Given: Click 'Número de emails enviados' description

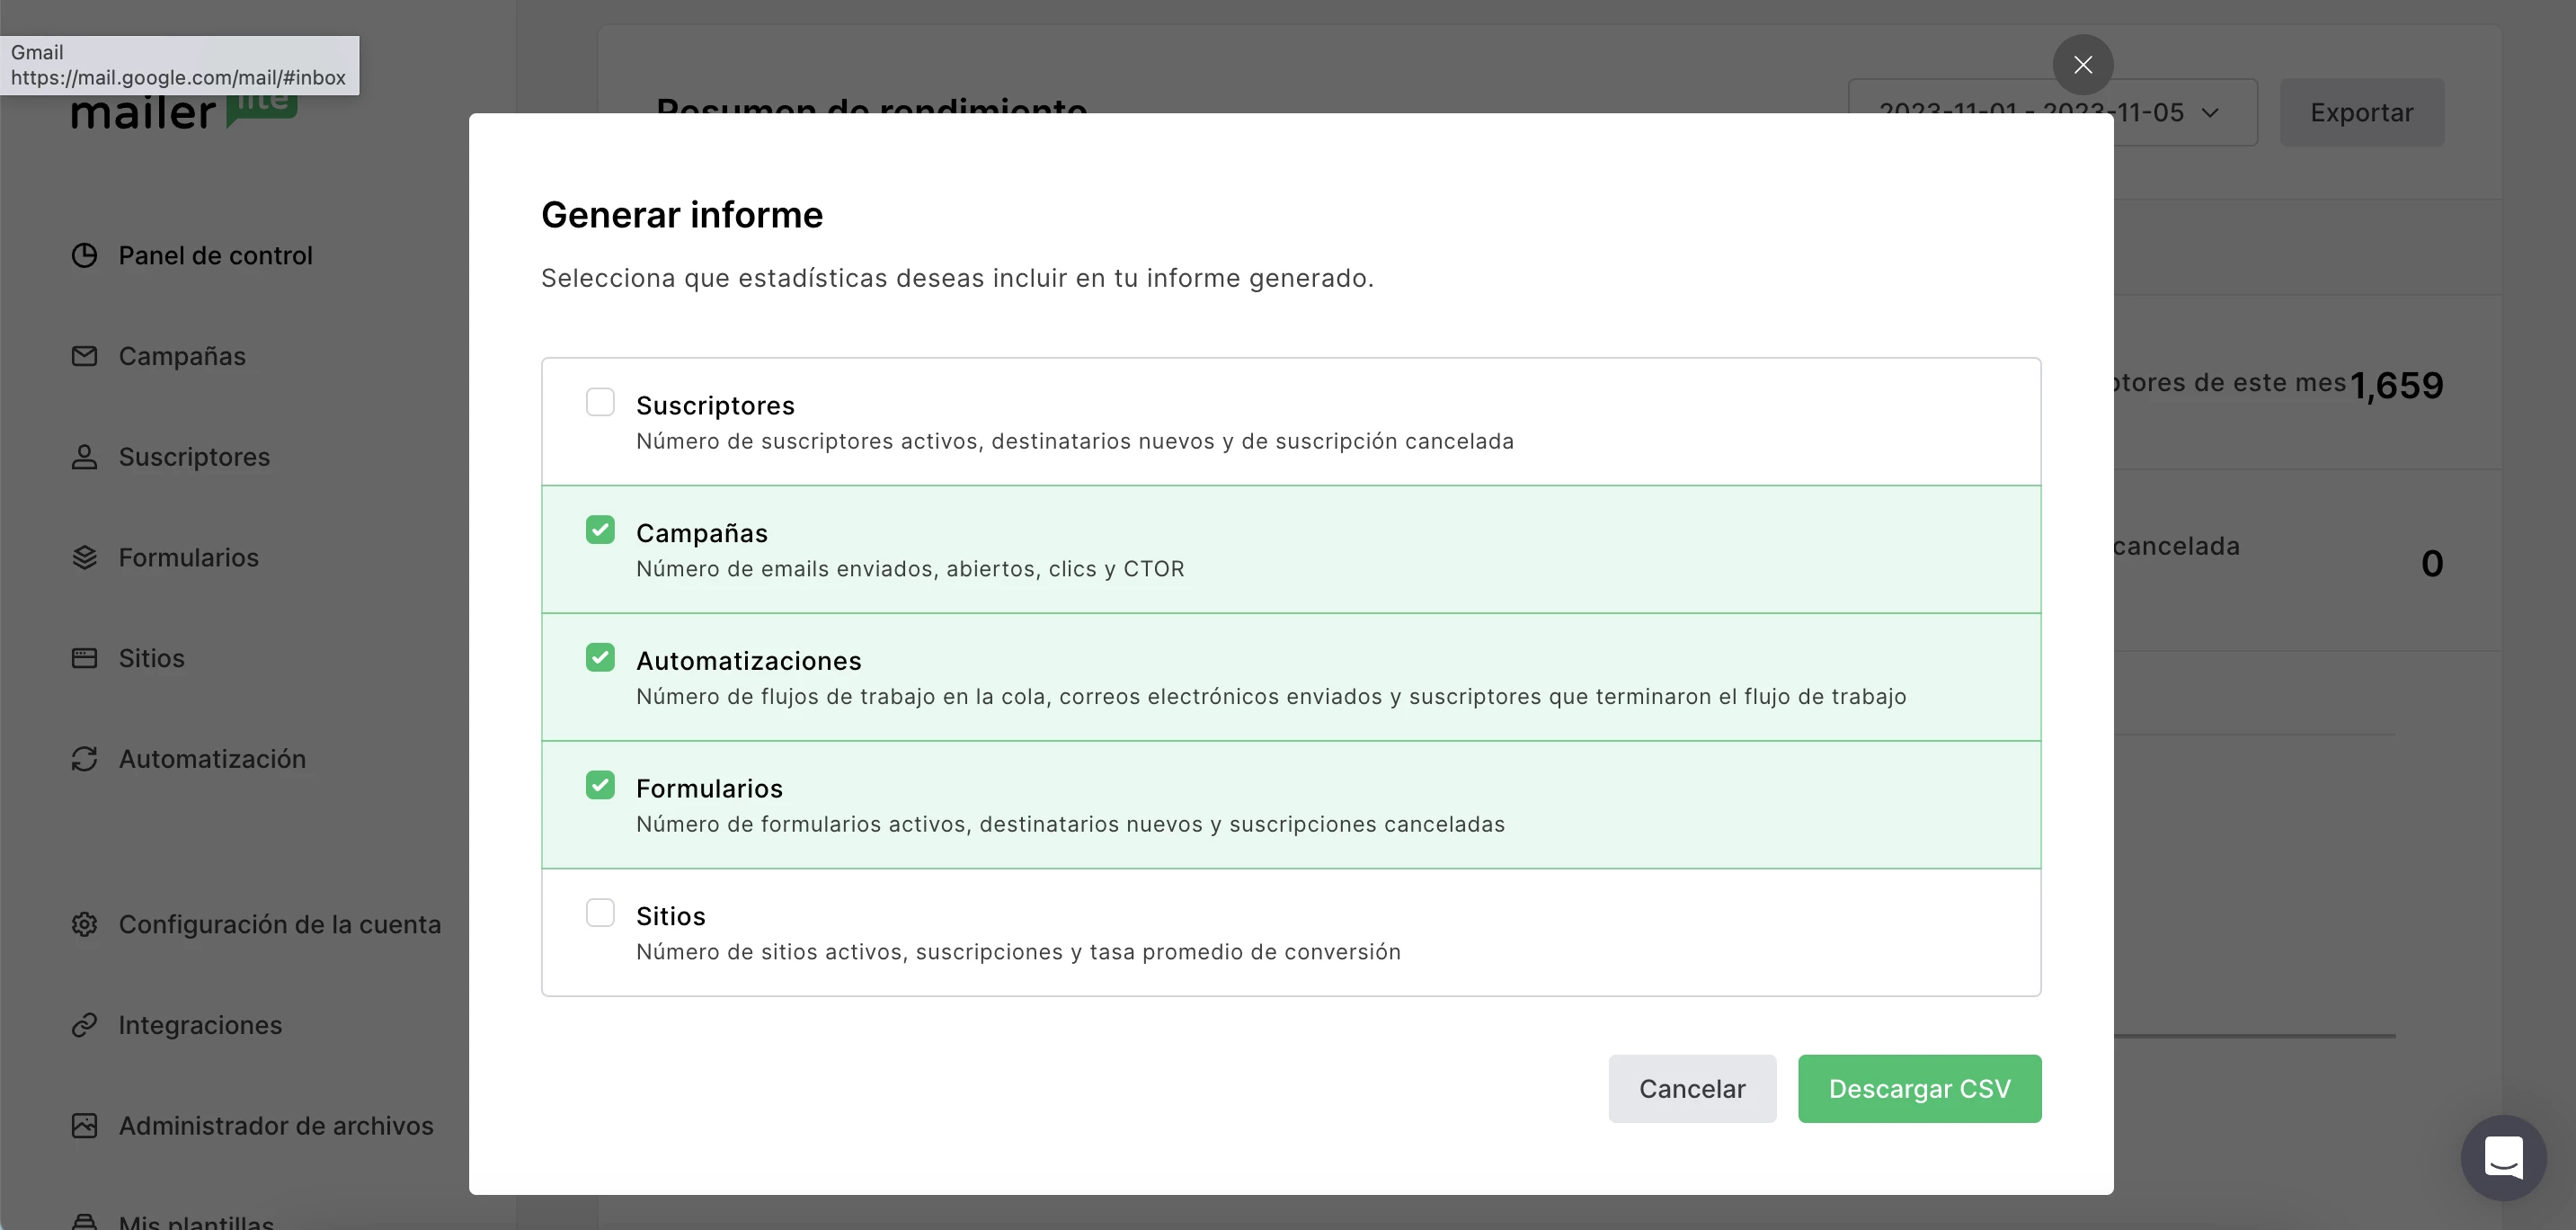Looking at the screenshot, I should pos(910,569).
